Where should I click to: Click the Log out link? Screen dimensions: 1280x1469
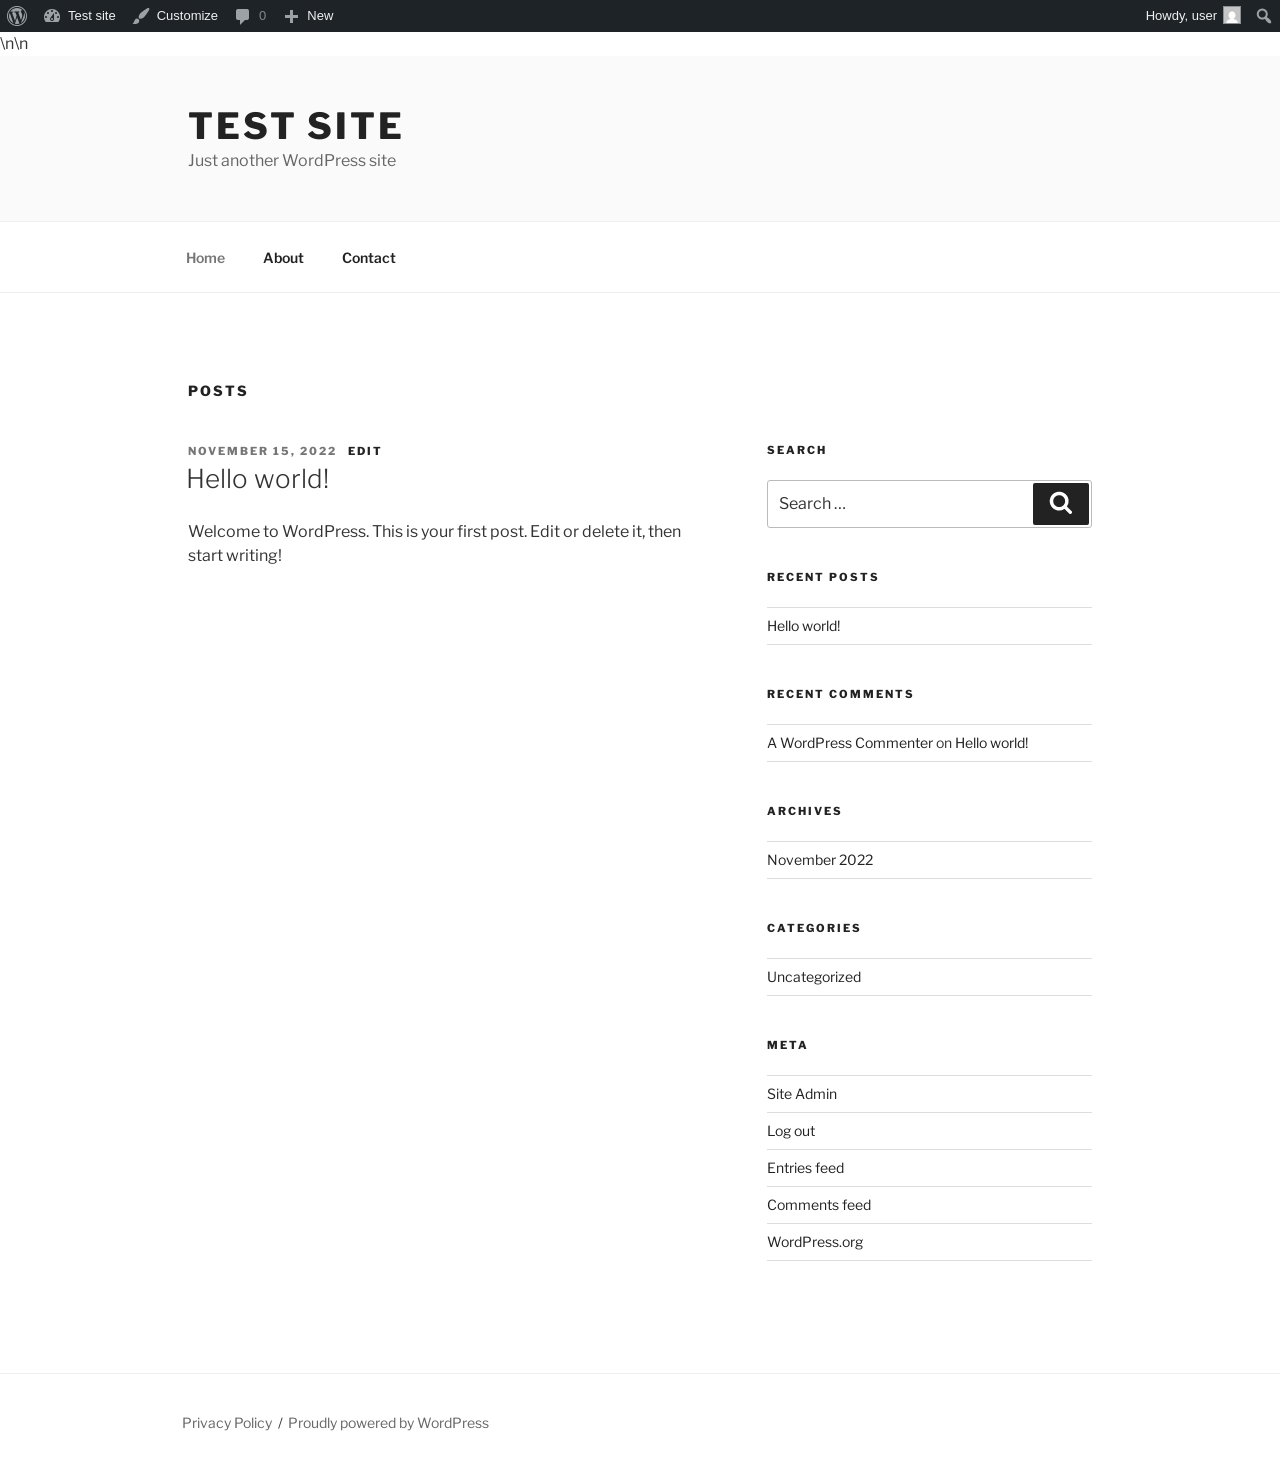tap(791, 1131)
